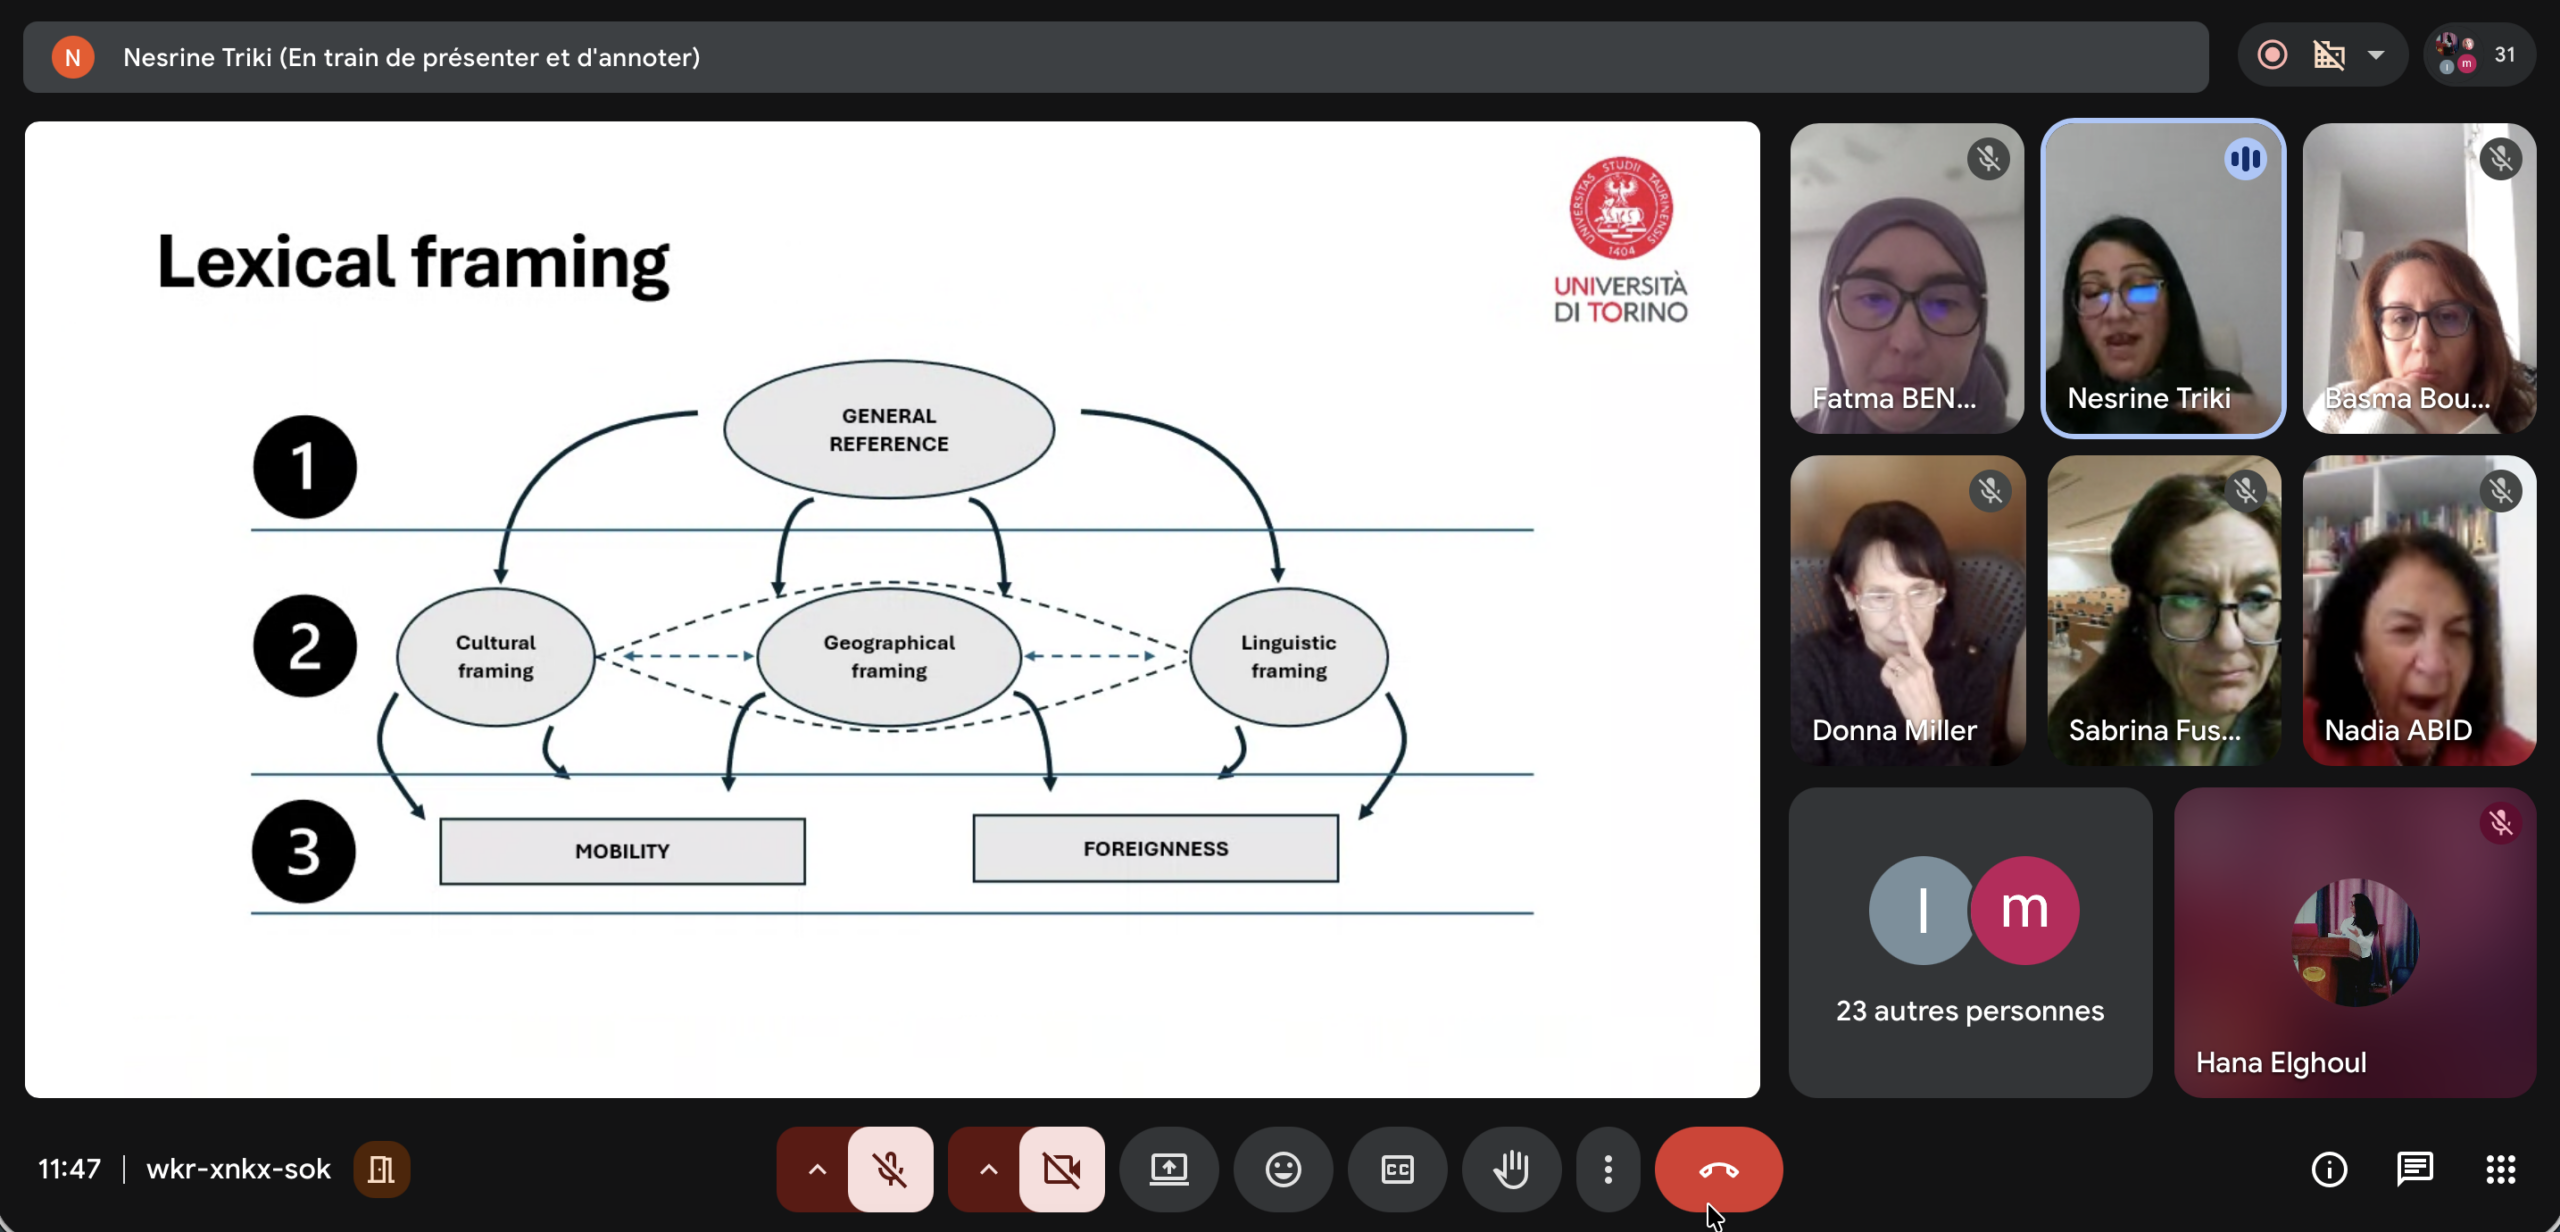Open the meeting chat panel
Screen dimensions: 2560x1232
tap(2415, 1169)
